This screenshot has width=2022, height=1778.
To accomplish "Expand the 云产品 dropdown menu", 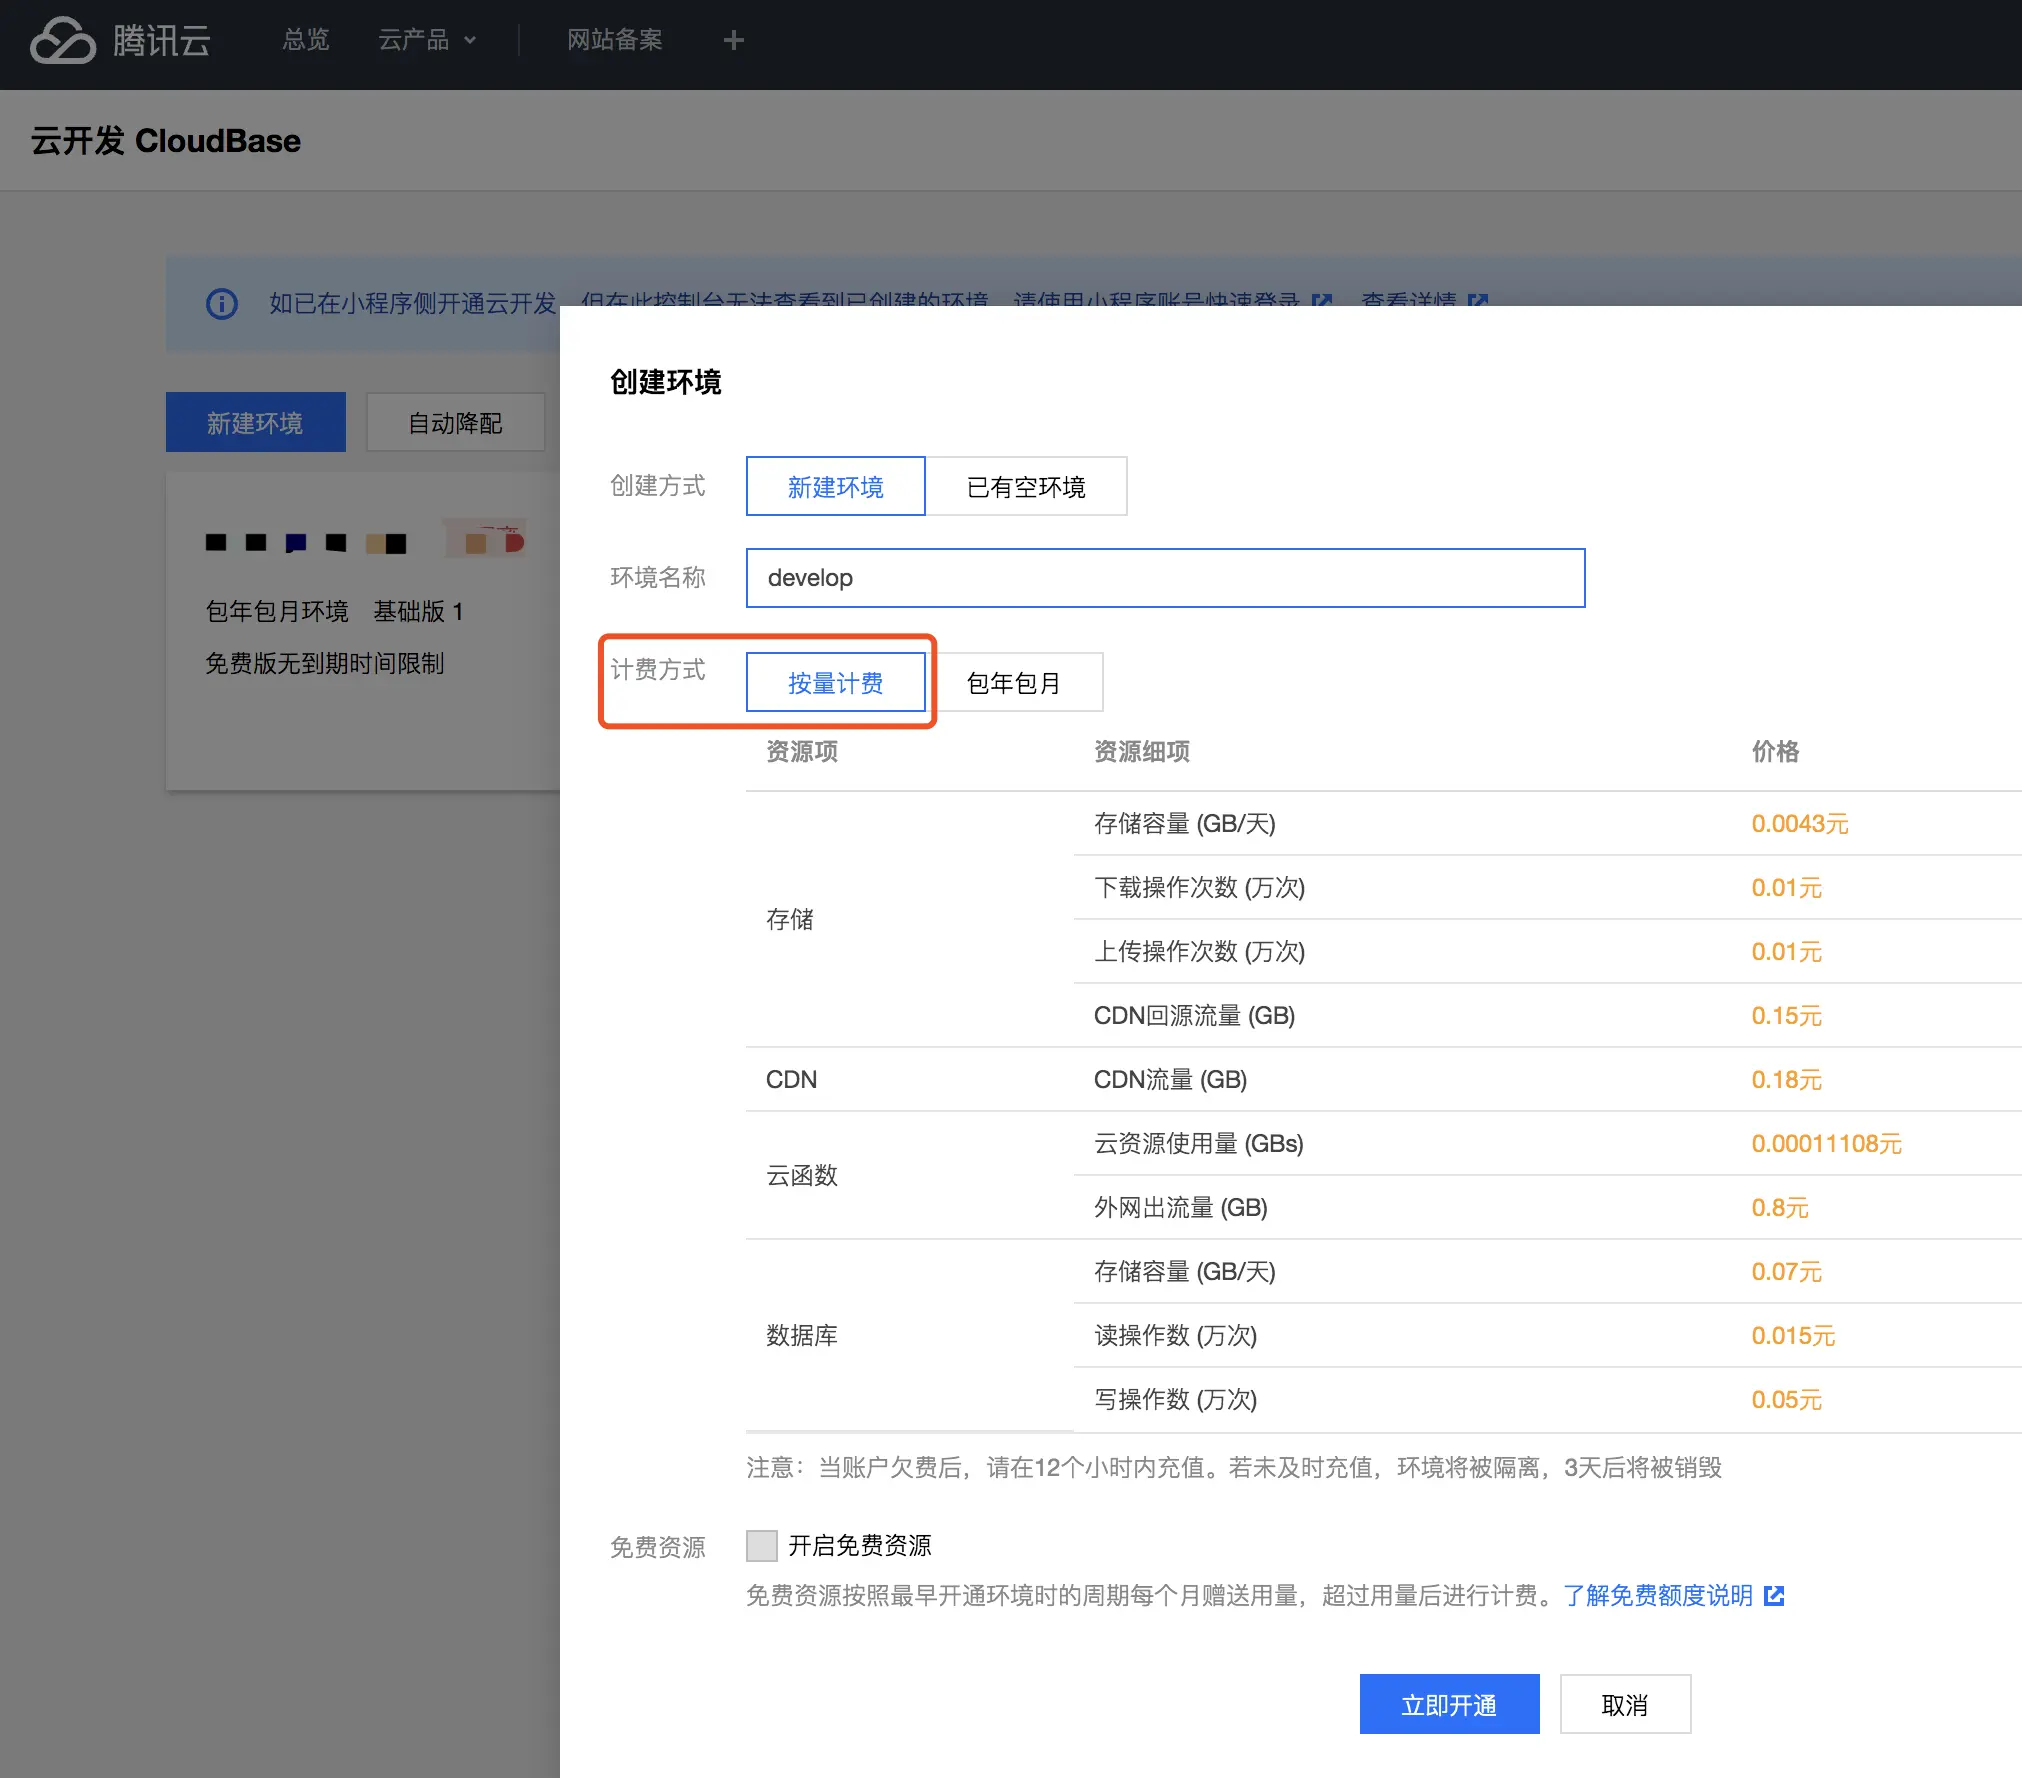I will coord(427,40).
